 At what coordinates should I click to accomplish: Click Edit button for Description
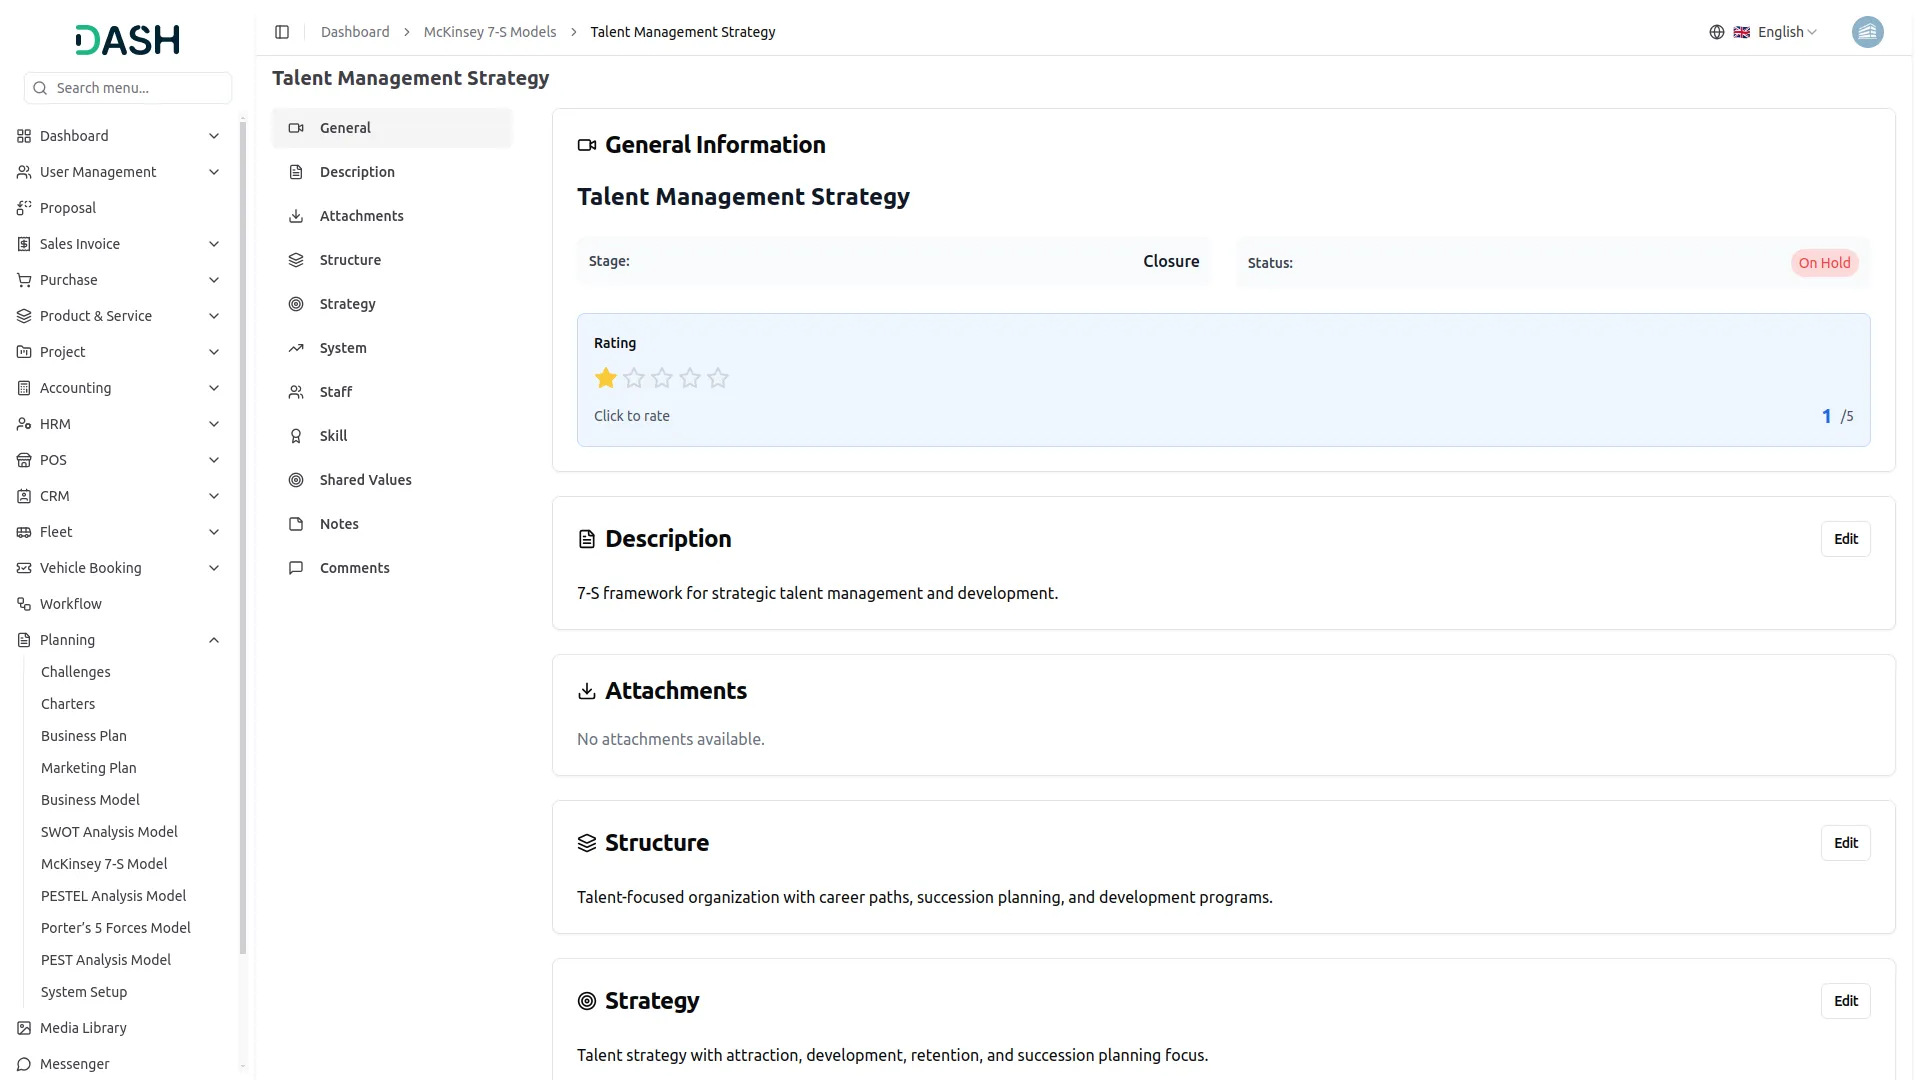point(1845,539)
